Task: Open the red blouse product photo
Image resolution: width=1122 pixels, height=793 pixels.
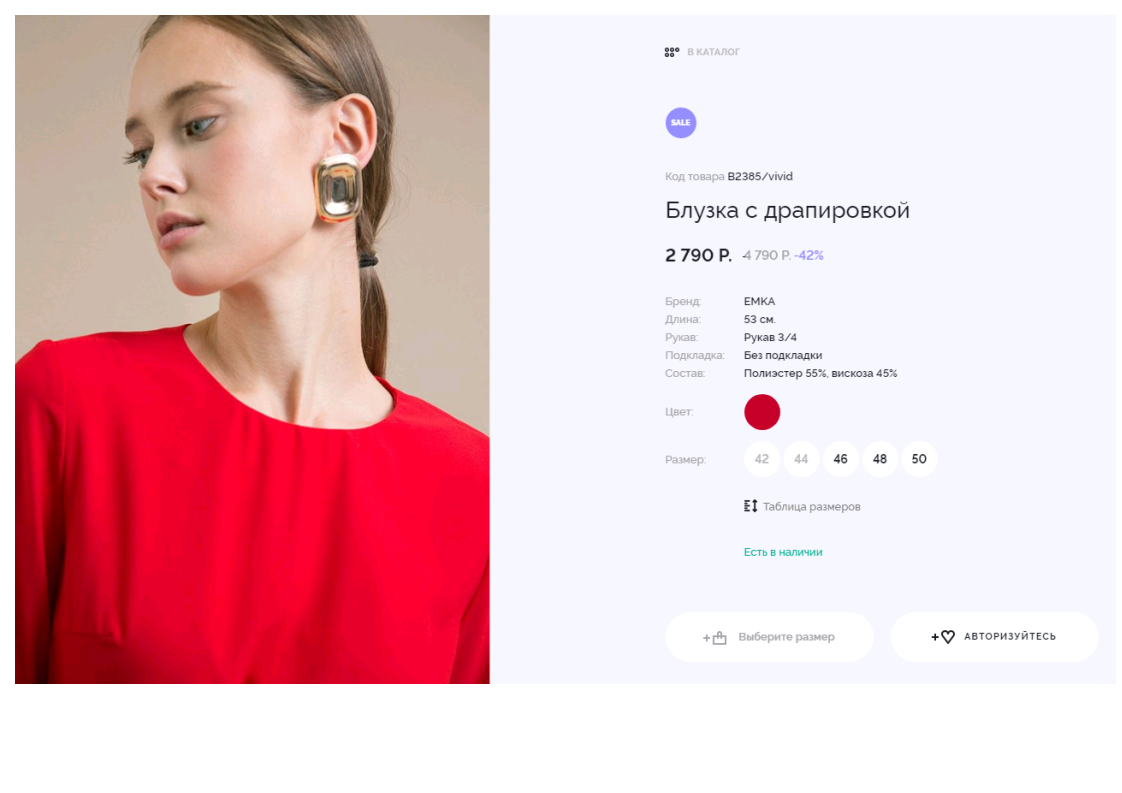Action: (x=252, y=349)
